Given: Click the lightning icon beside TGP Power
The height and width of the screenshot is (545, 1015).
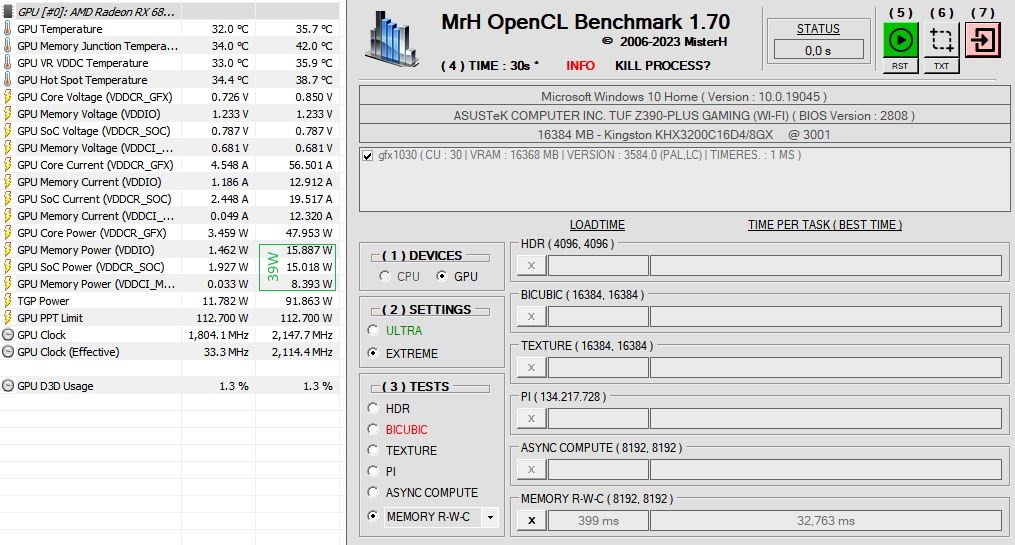Looking at the screenshot, I should coord(8,301).
